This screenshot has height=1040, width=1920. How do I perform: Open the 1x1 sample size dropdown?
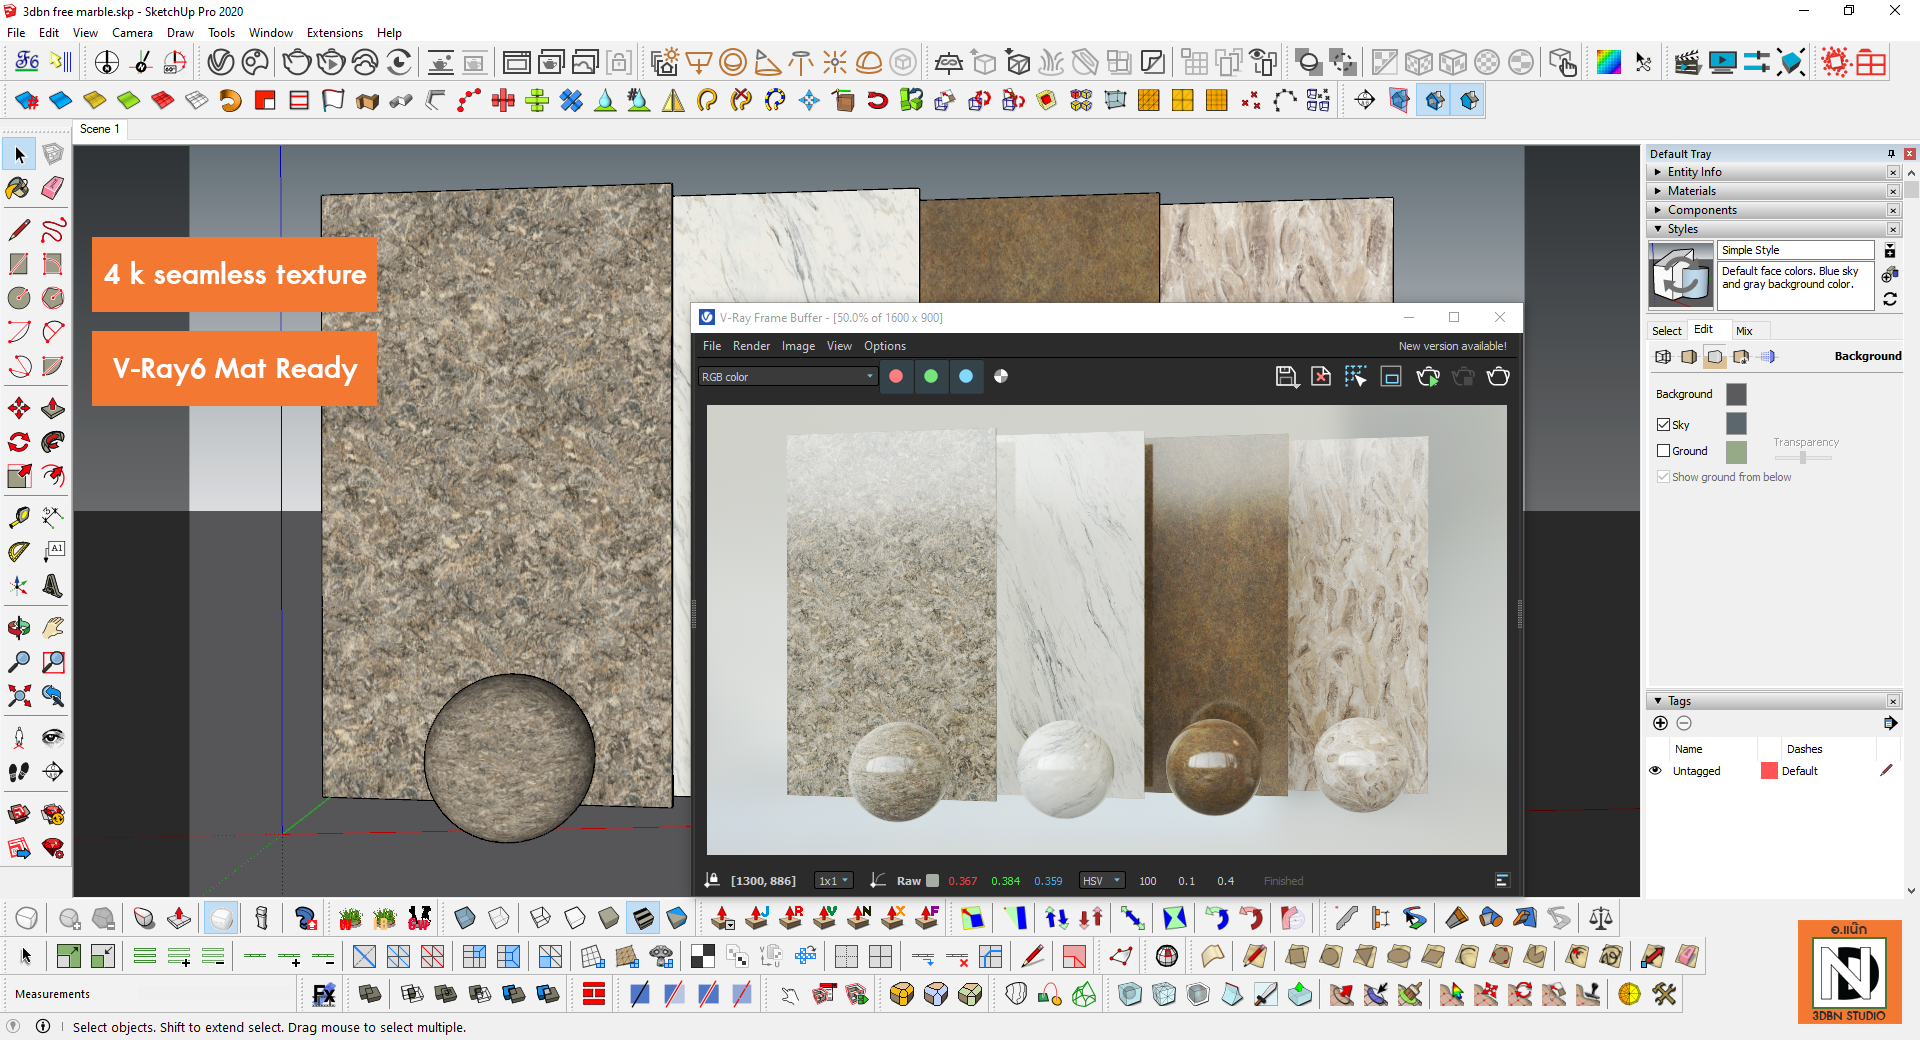834,881
